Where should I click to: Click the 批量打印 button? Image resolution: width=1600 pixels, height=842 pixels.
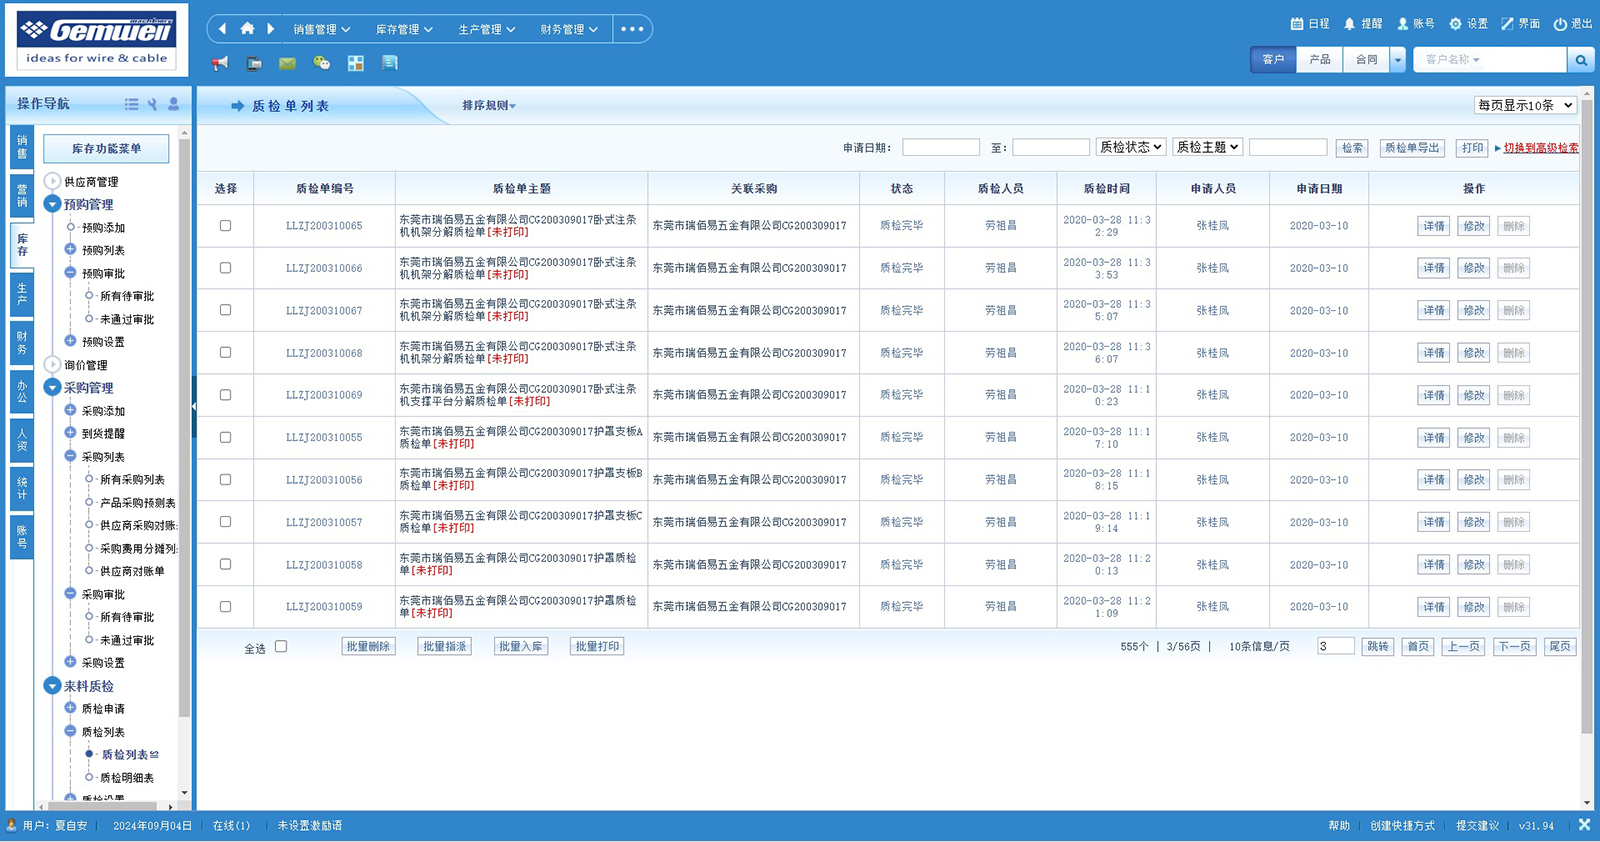597,647
